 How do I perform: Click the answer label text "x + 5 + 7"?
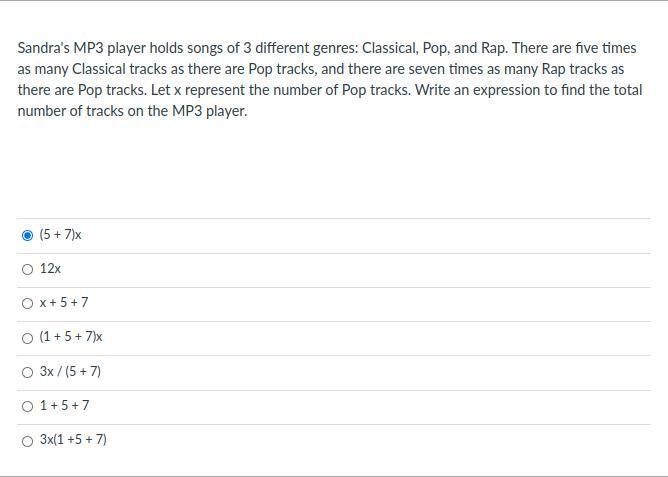point(64,303)
